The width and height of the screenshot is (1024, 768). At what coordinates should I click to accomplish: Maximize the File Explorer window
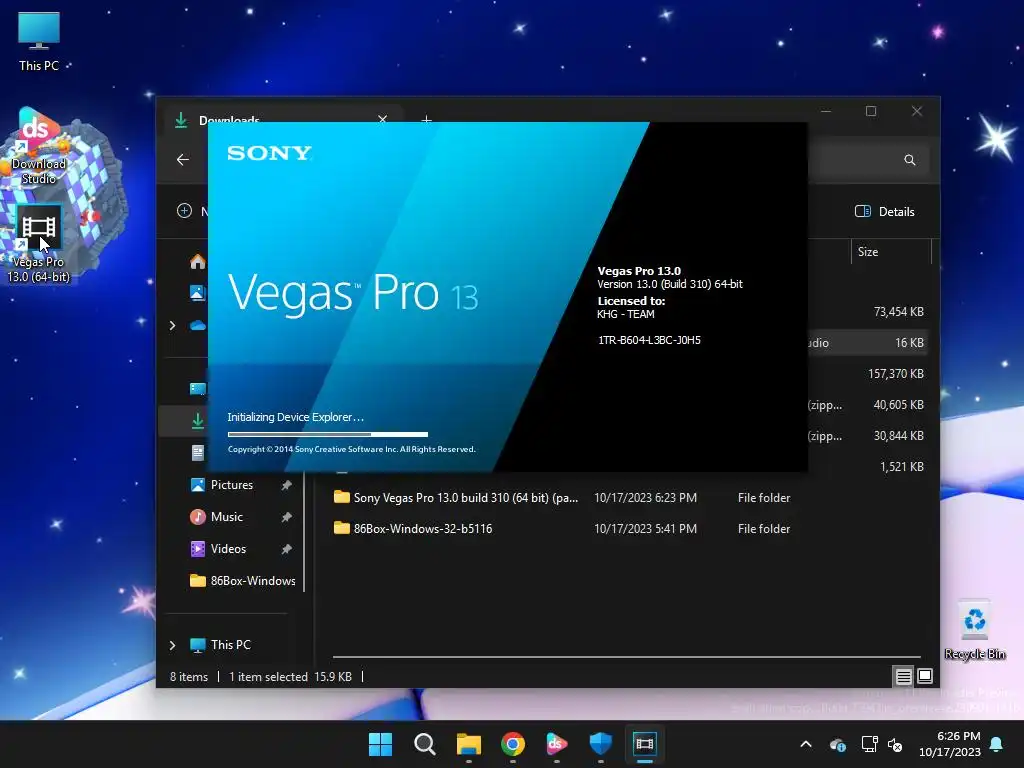pyautogui.click(x=871, y=111)
